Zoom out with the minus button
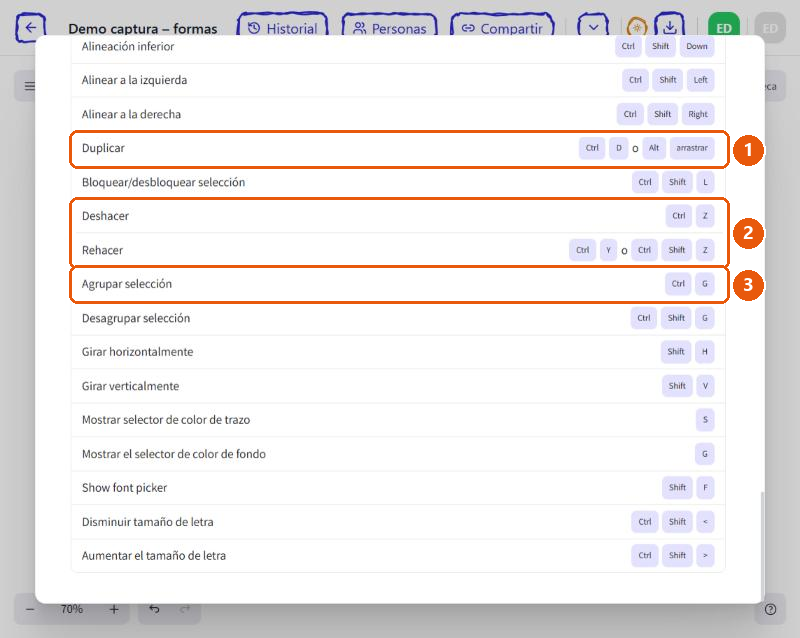Image resolution: width=800 pixels, height=638 pixels. pos(30,609)
